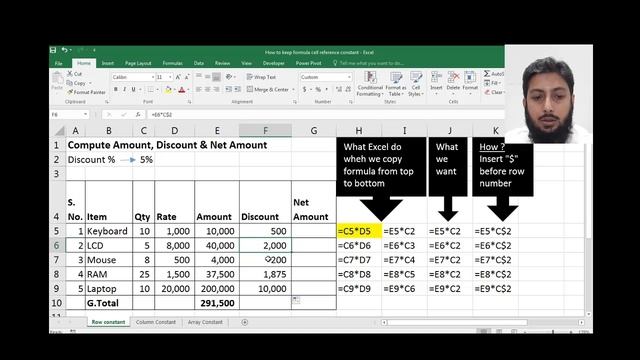Screen dimensions: 640x360
Task: Open Cell Styles gallery
Action: pos(416,84)
